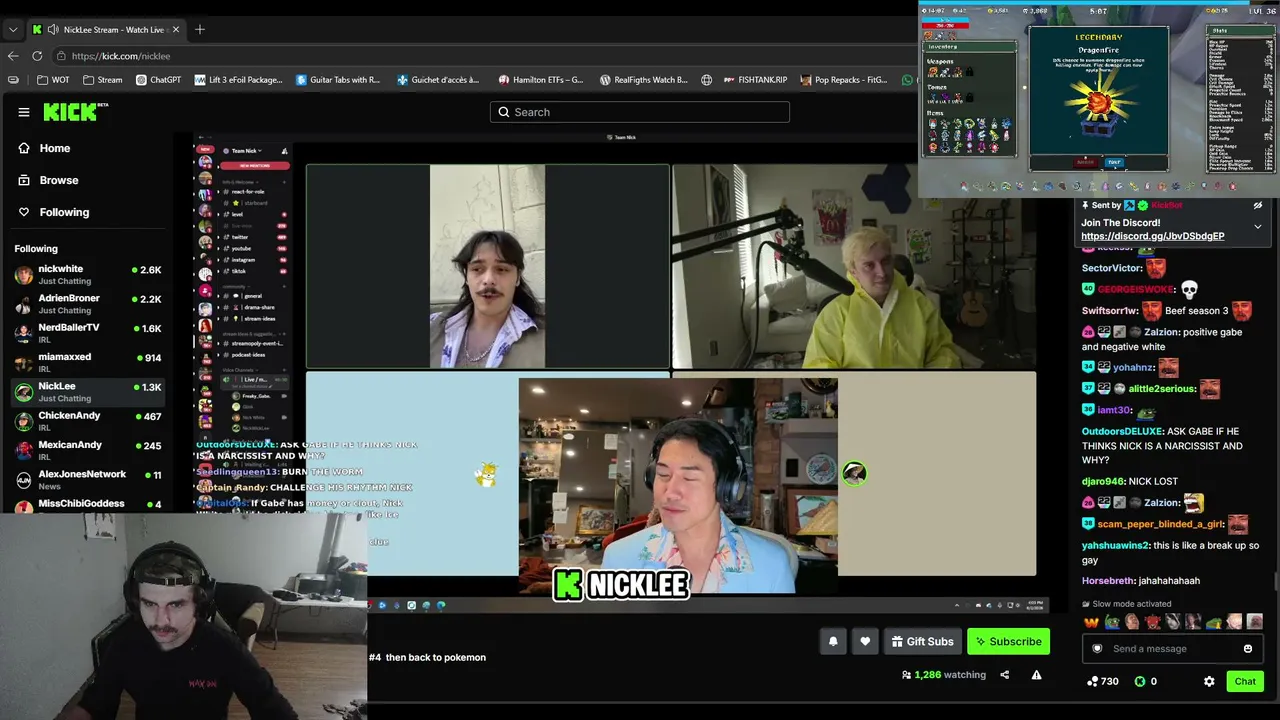Open the RealFigths Watch bookmark
The image size is (1280, 720).
coord(644,80)
